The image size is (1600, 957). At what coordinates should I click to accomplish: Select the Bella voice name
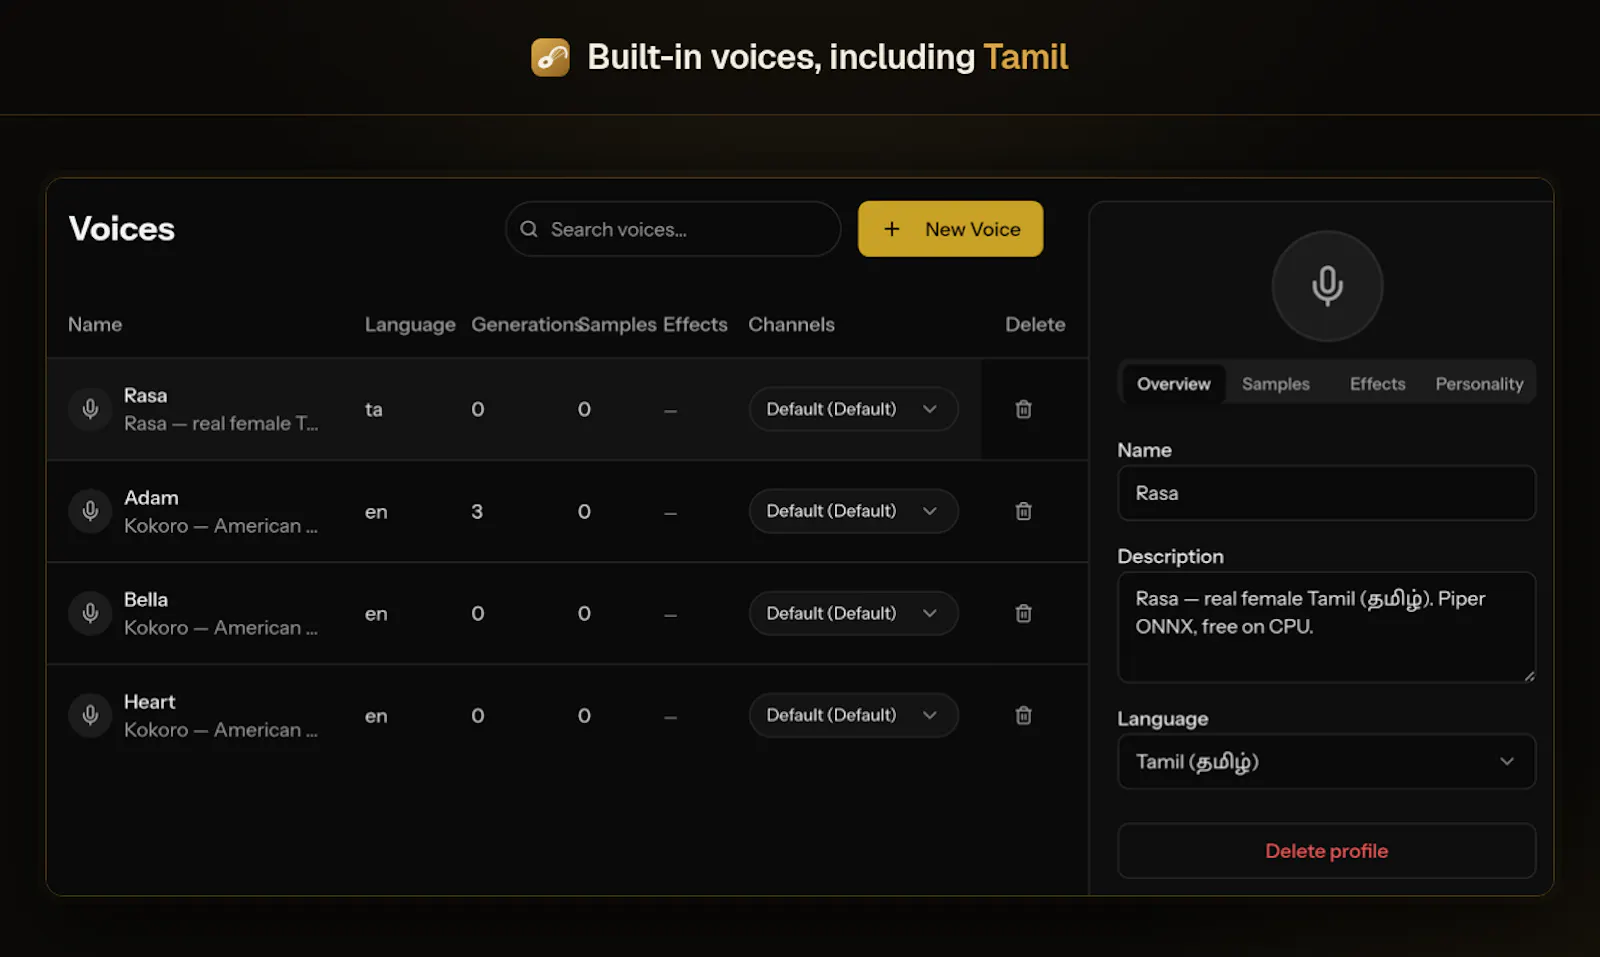[146, 600]
